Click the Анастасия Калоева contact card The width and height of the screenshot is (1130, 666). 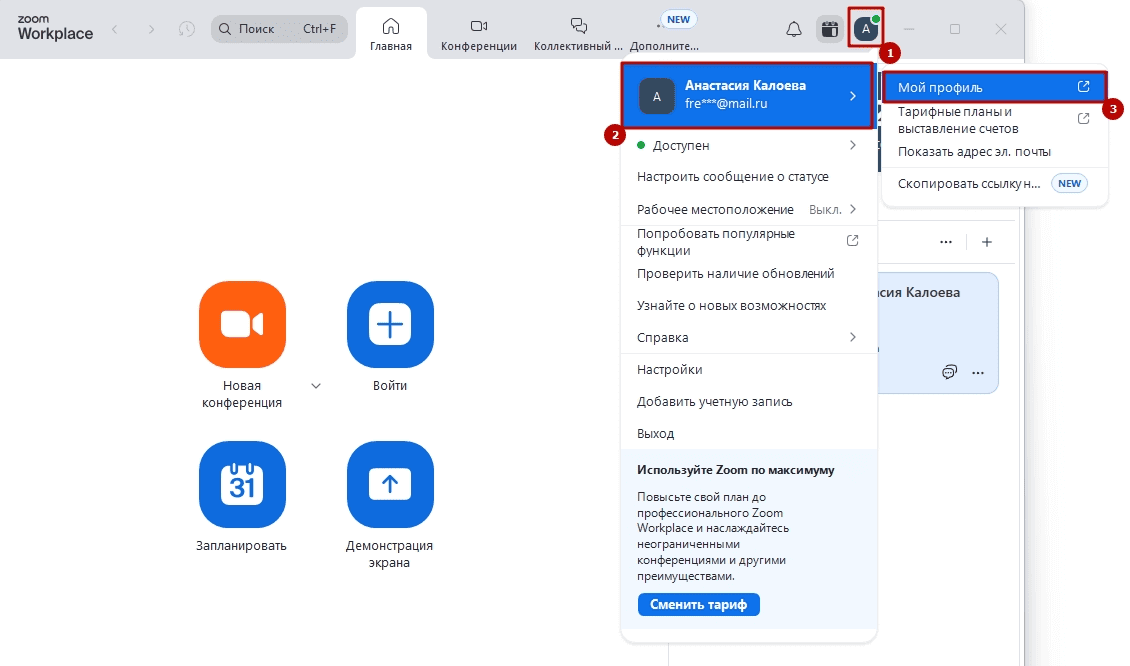pos(937,333)
